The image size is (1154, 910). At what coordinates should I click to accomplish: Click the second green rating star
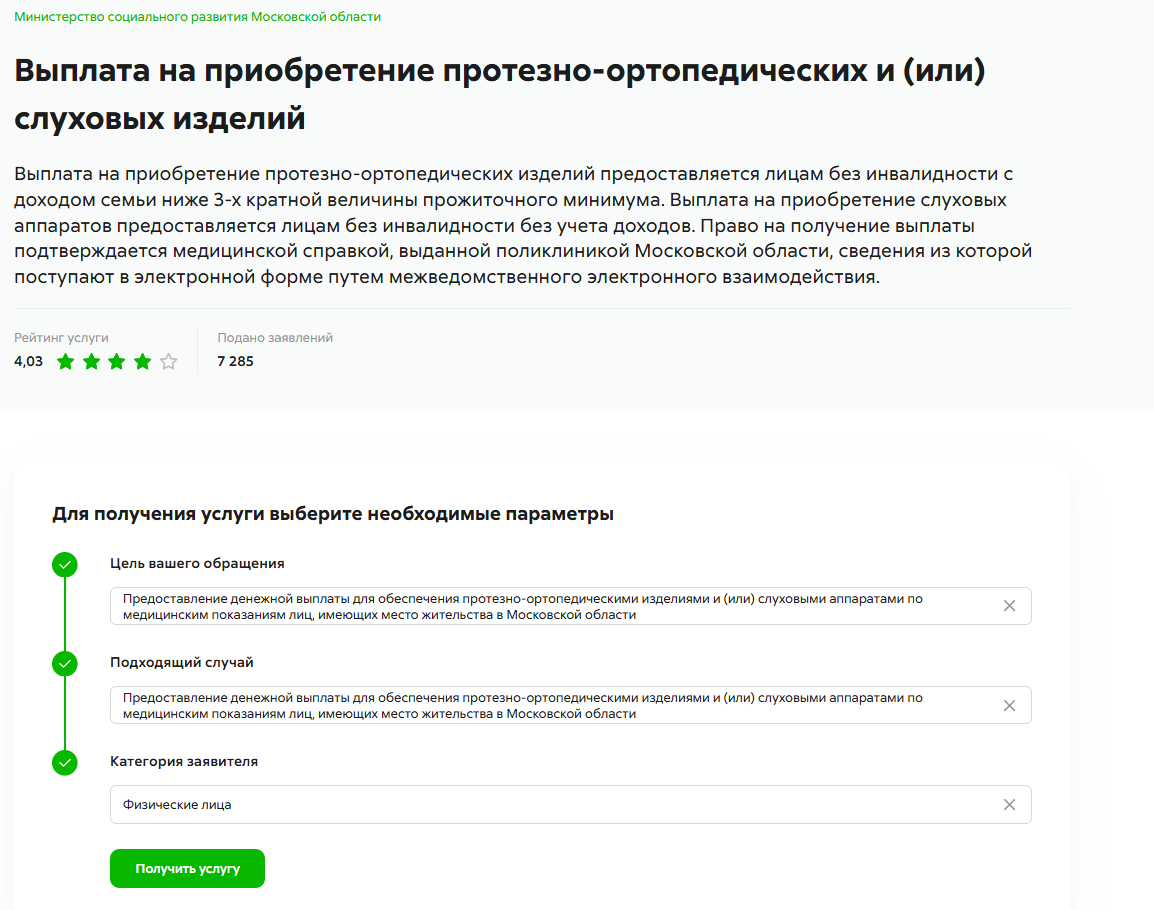[91, 361]
